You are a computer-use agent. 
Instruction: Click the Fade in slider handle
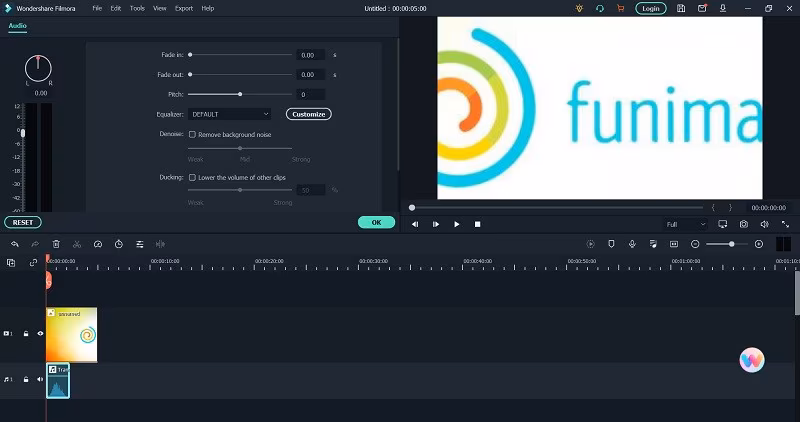(x=190, y=55)
